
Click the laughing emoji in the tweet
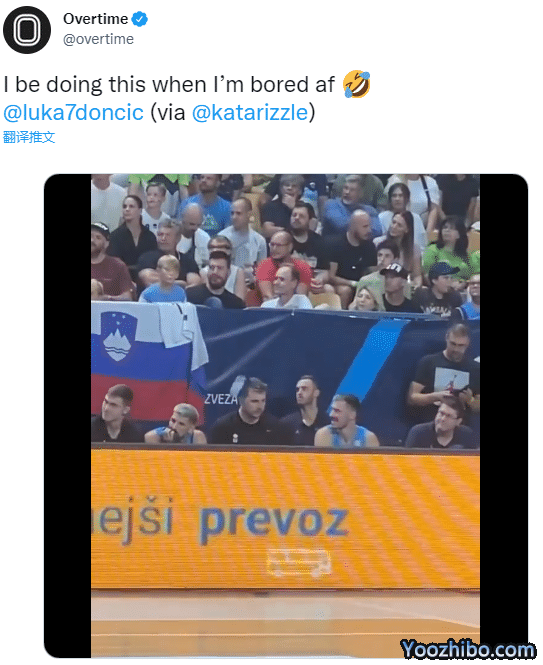(x=356, y=84)
